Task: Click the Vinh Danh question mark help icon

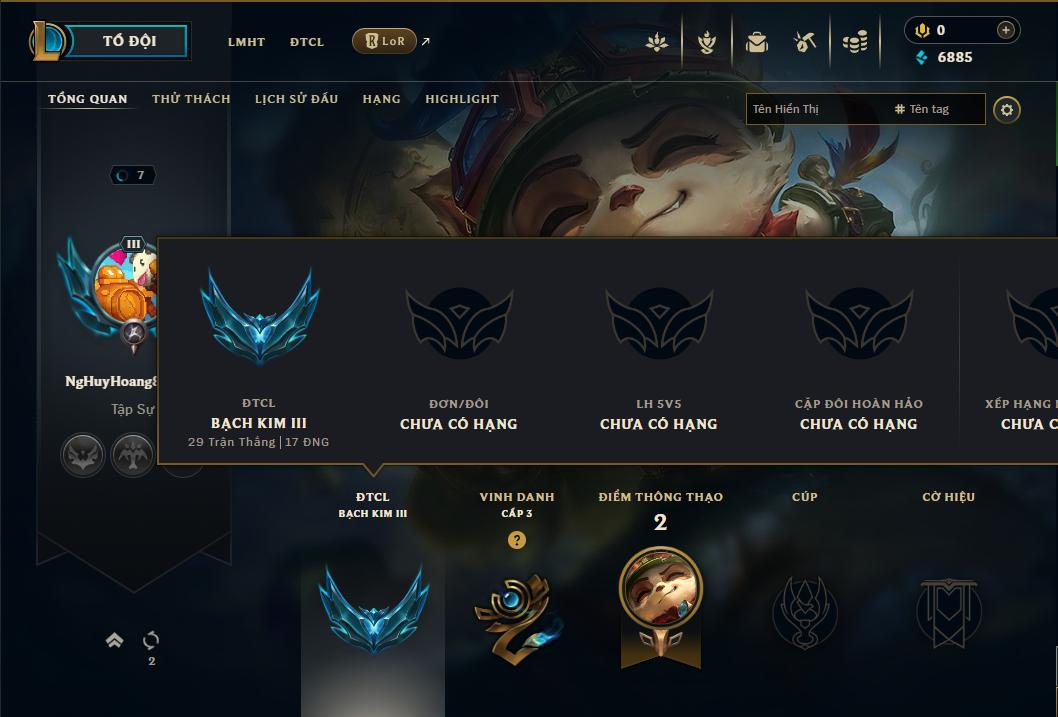Action: point(517,540)
